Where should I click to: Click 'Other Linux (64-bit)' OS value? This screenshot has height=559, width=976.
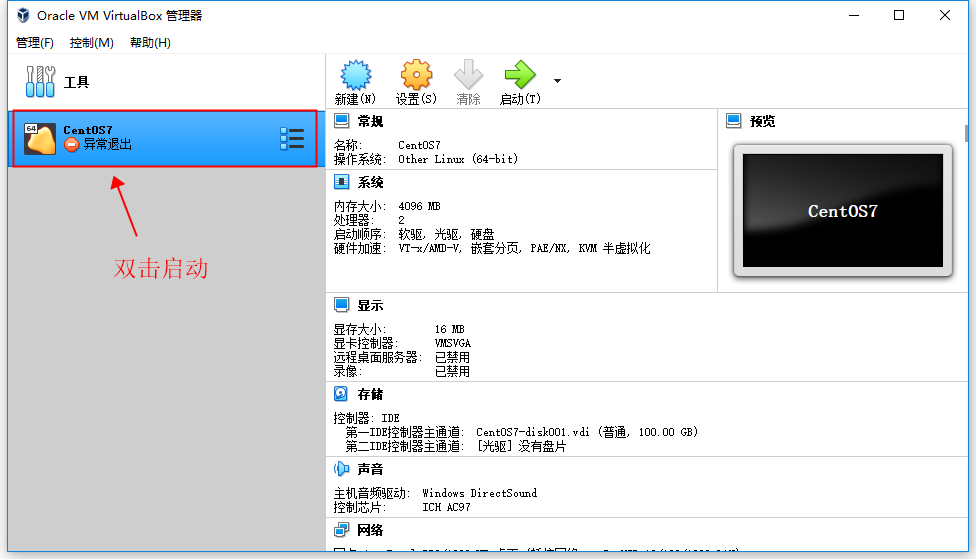click(x=458, y=159)
